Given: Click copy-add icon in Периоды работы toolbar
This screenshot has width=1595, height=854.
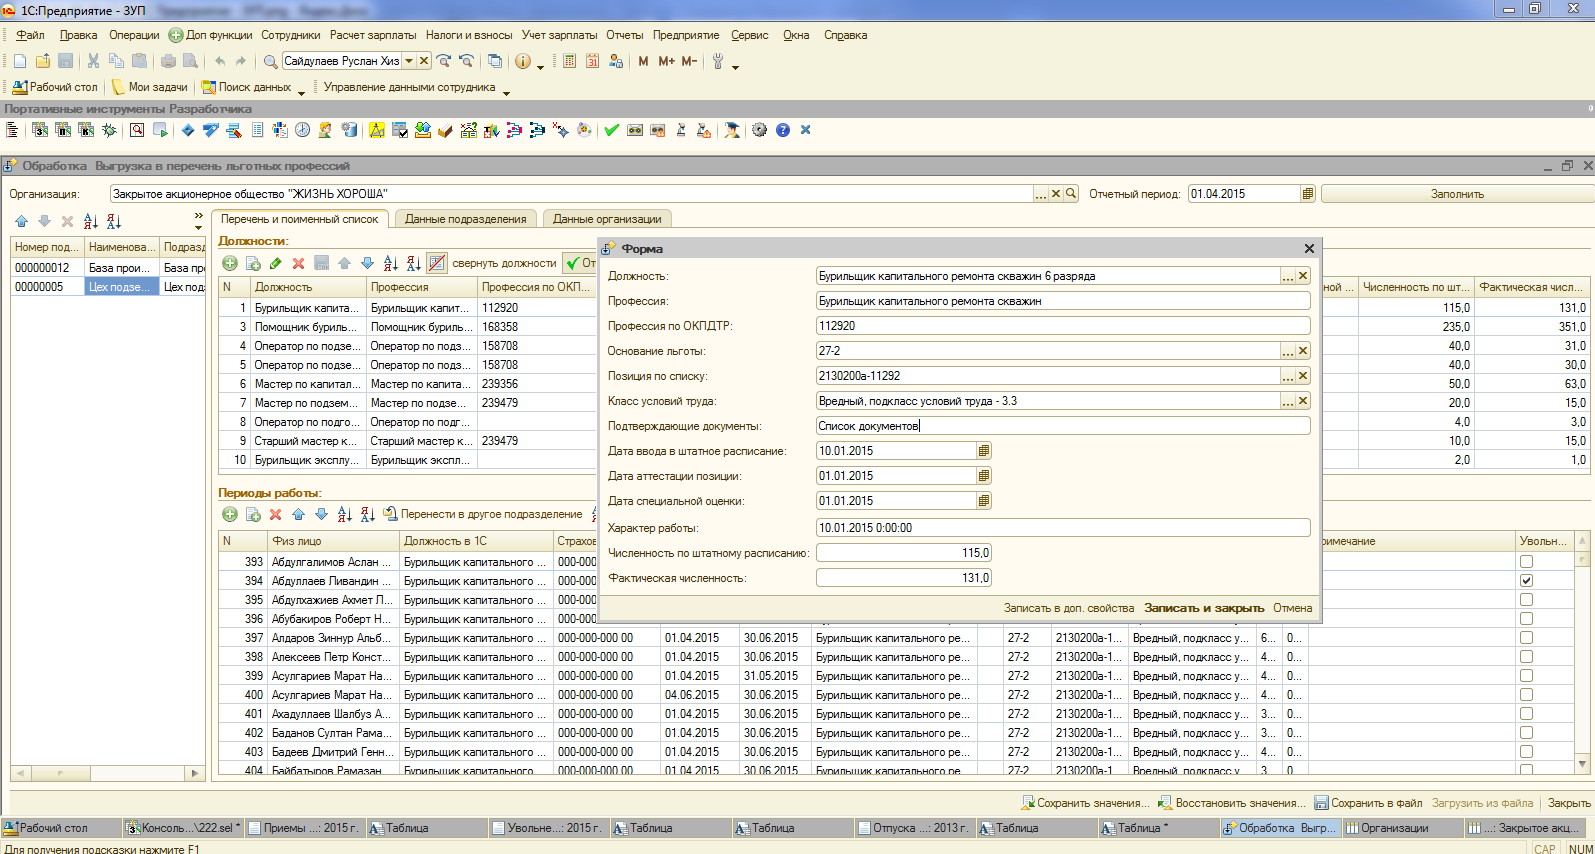Looking at the screenshot, I should [253, 514].
